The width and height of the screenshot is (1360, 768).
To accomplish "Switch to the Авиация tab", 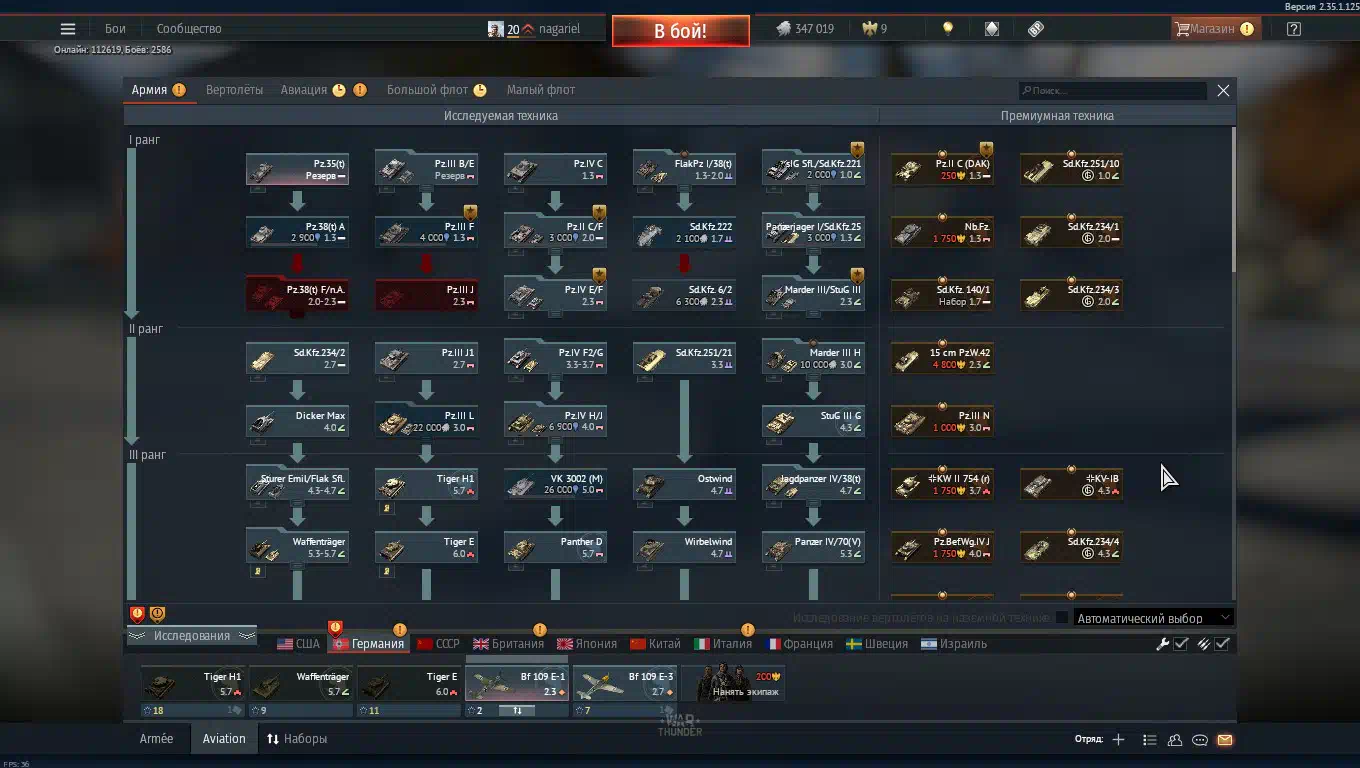I will [304, 90].
